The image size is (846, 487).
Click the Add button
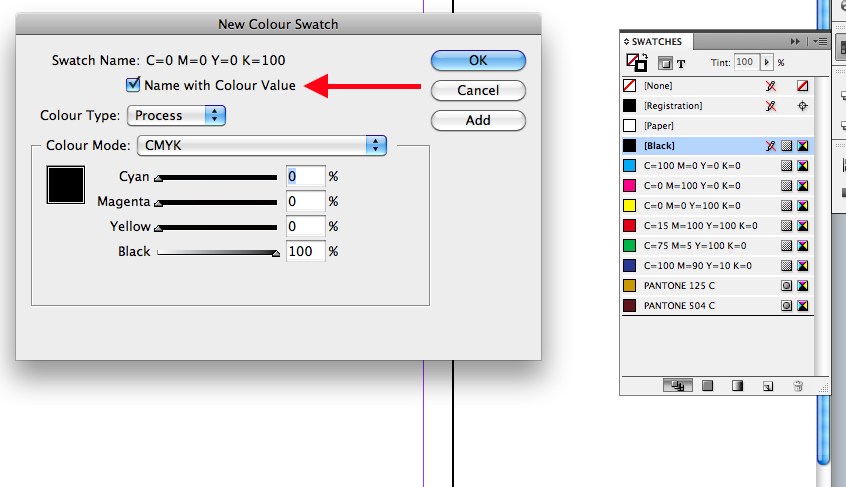[478, 120]
